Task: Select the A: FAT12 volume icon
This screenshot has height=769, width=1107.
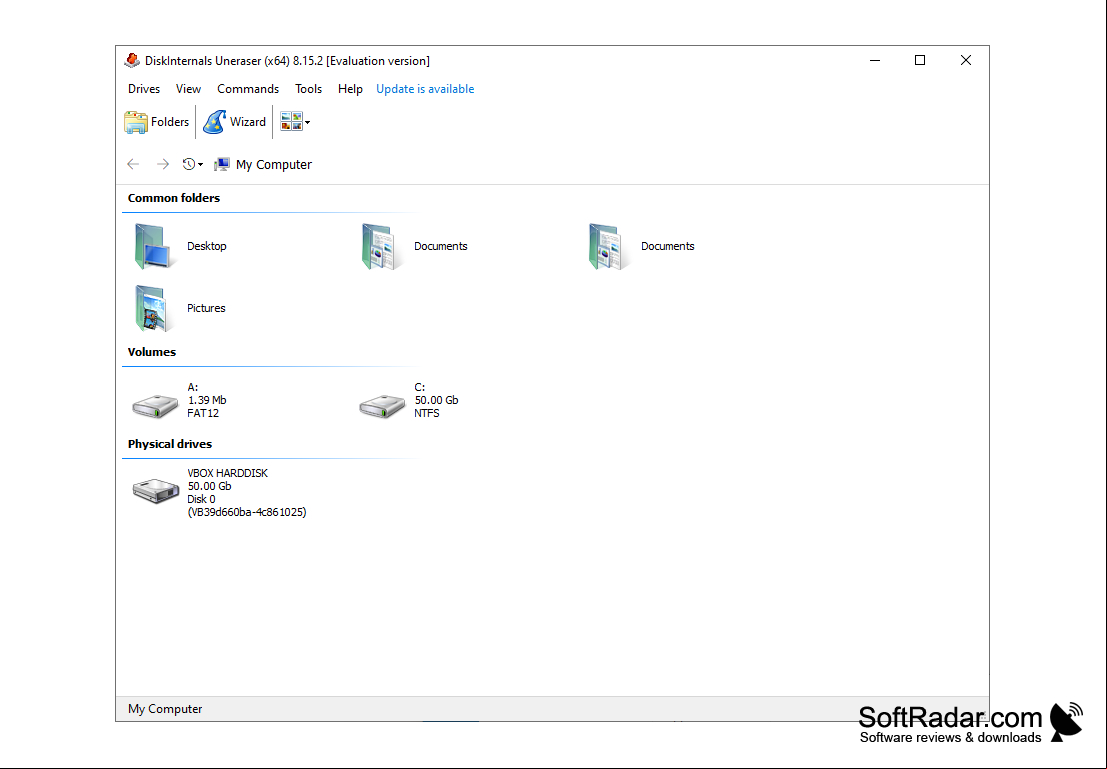Action: (x=155, y=405)
